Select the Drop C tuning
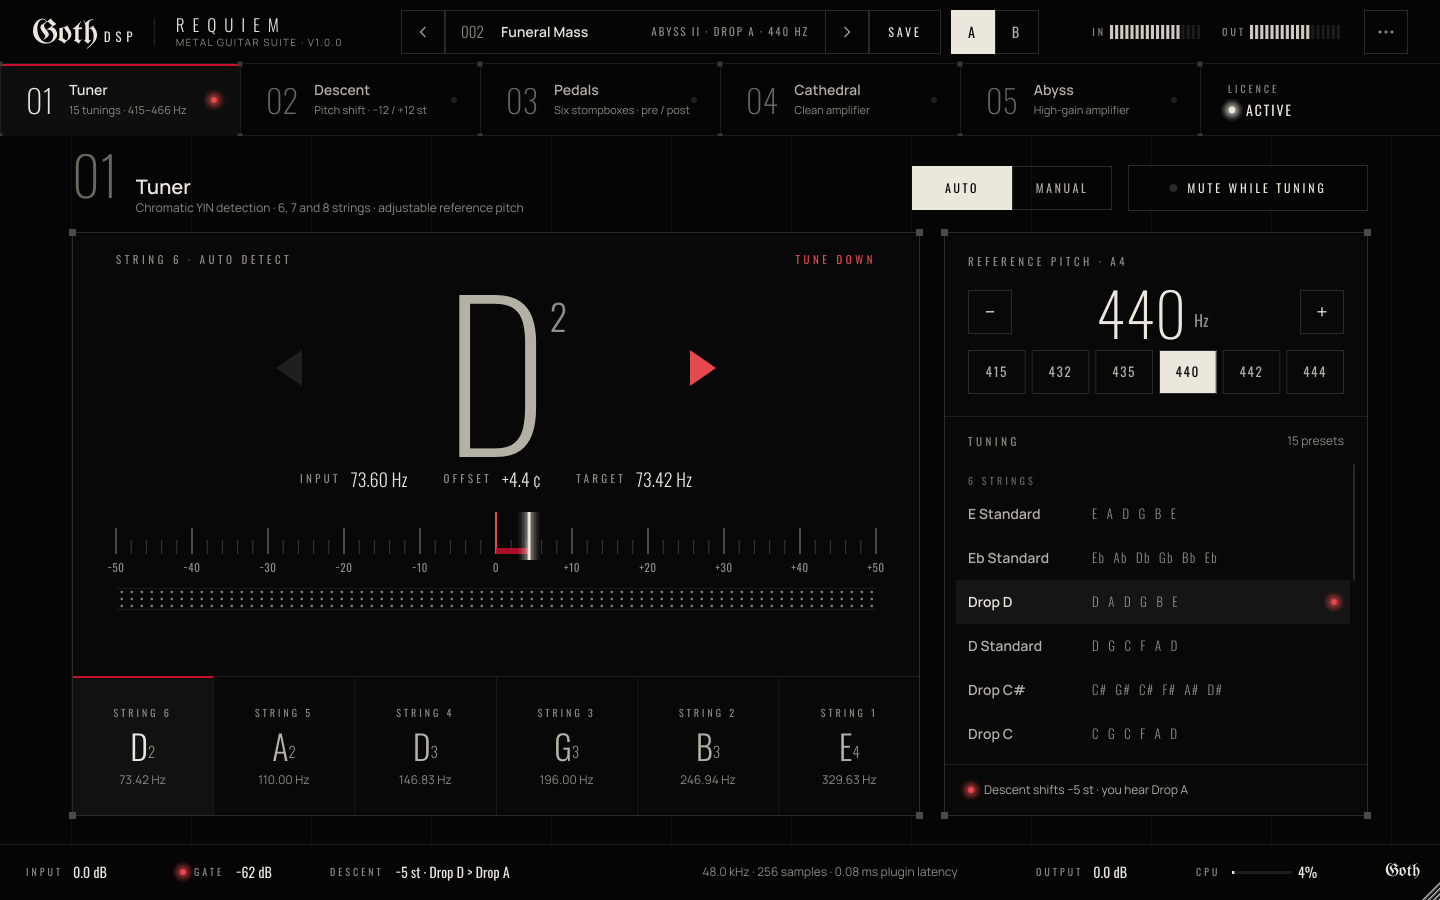The width and height of the screenshot is (1440, 900). pyautogui.click(x=1153, y=734)
